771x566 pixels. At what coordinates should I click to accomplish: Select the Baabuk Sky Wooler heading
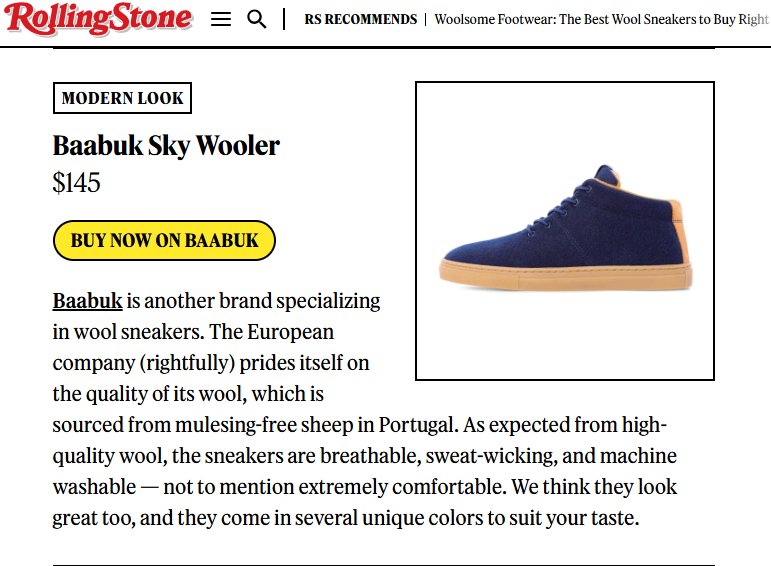coord(166,146)
